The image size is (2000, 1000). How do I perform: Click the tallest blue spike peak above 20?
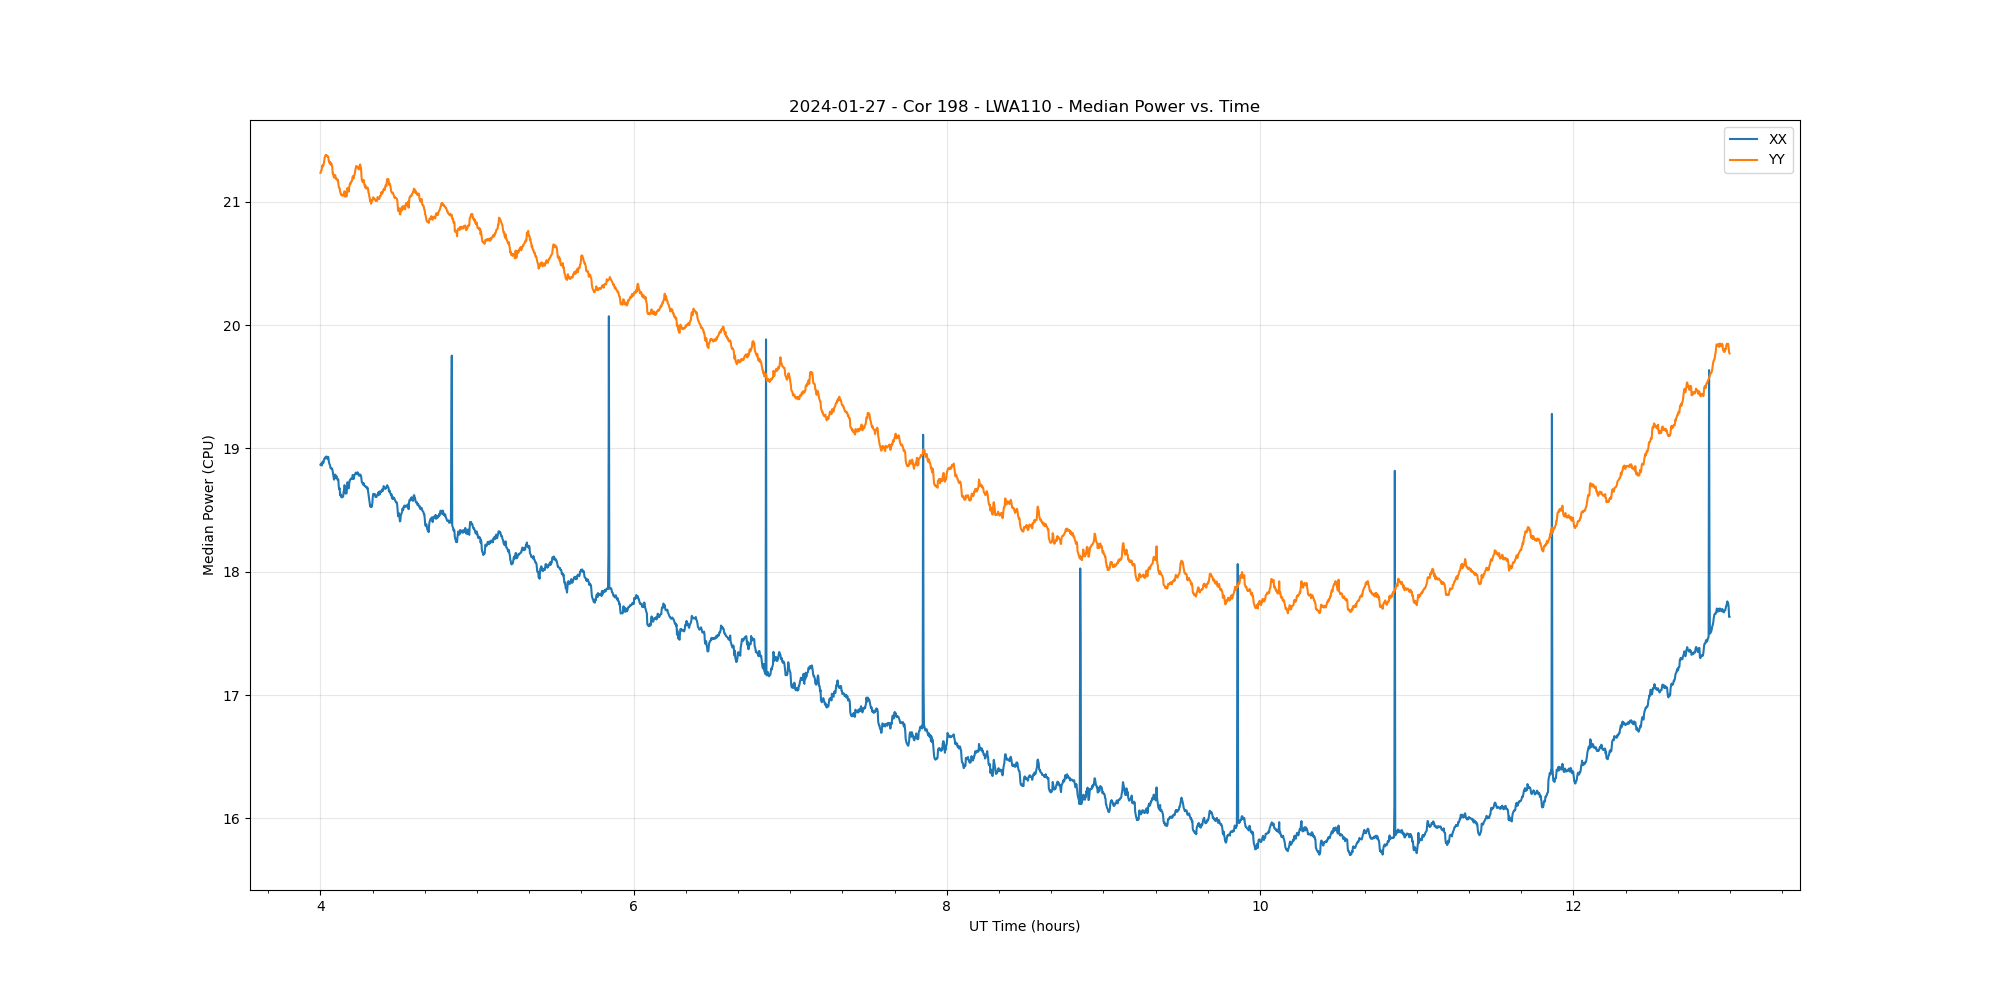coord(608,317)
